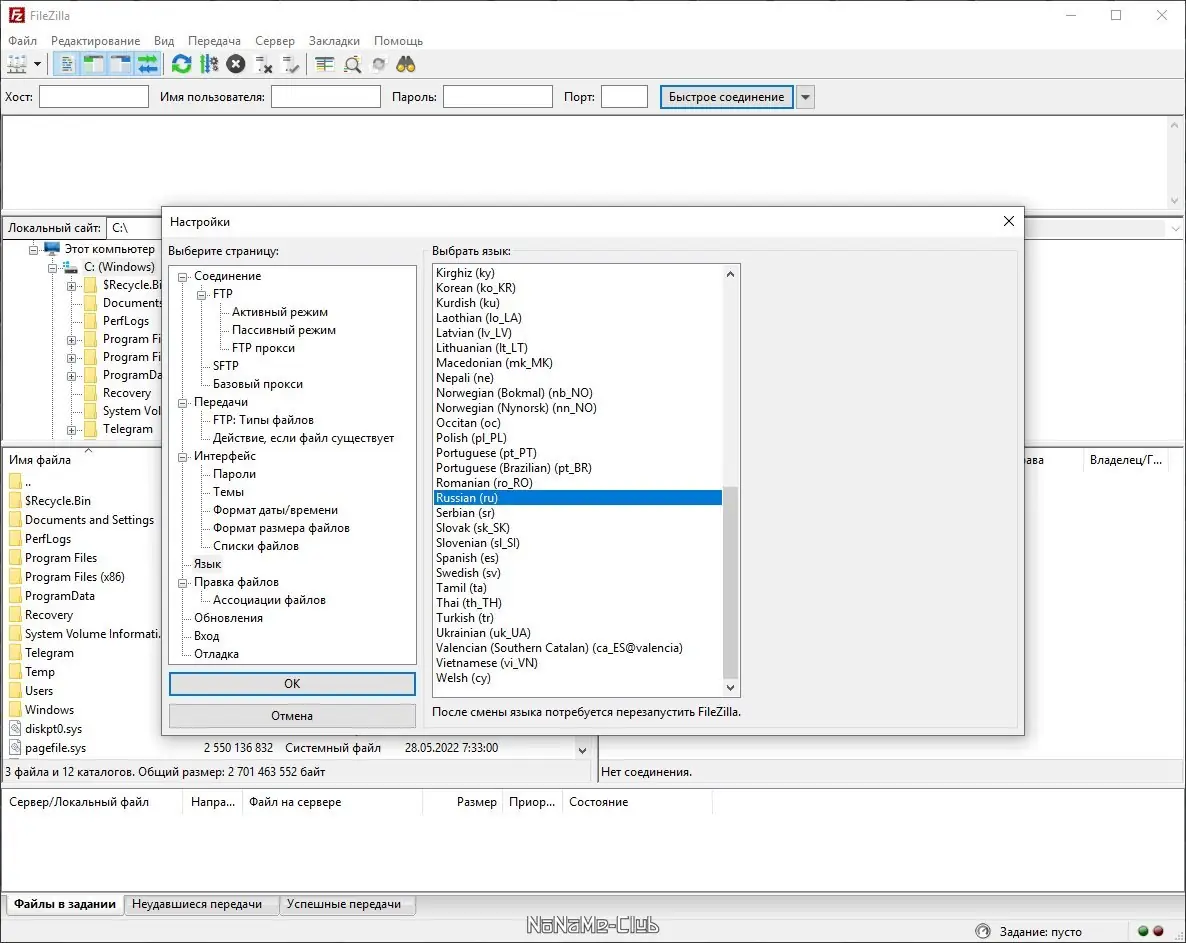The height and width of the screenshot is (943, 1186).
Task: Switch to Успешные передачи tab
Action: coord(344,904)
